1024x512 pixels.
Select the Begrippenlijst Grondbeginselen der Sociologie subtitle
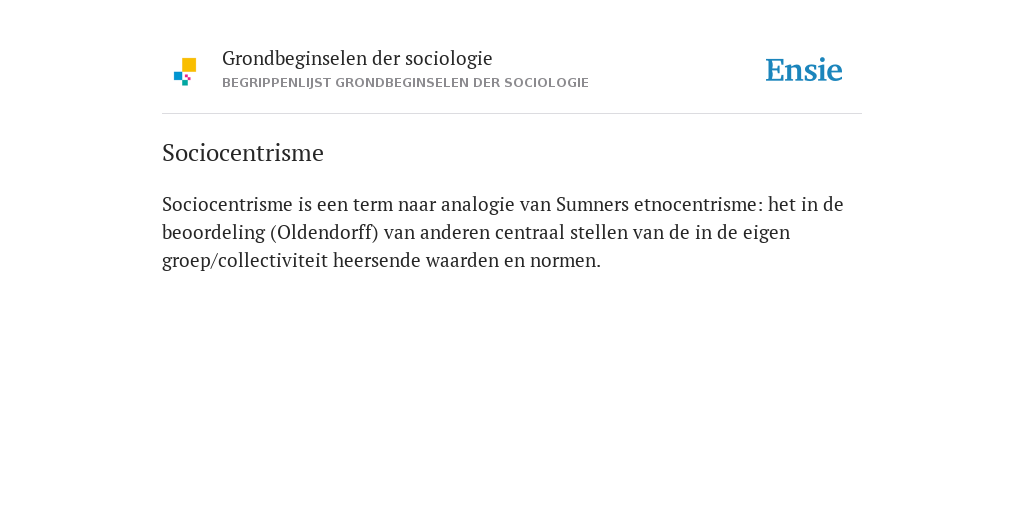406,83
